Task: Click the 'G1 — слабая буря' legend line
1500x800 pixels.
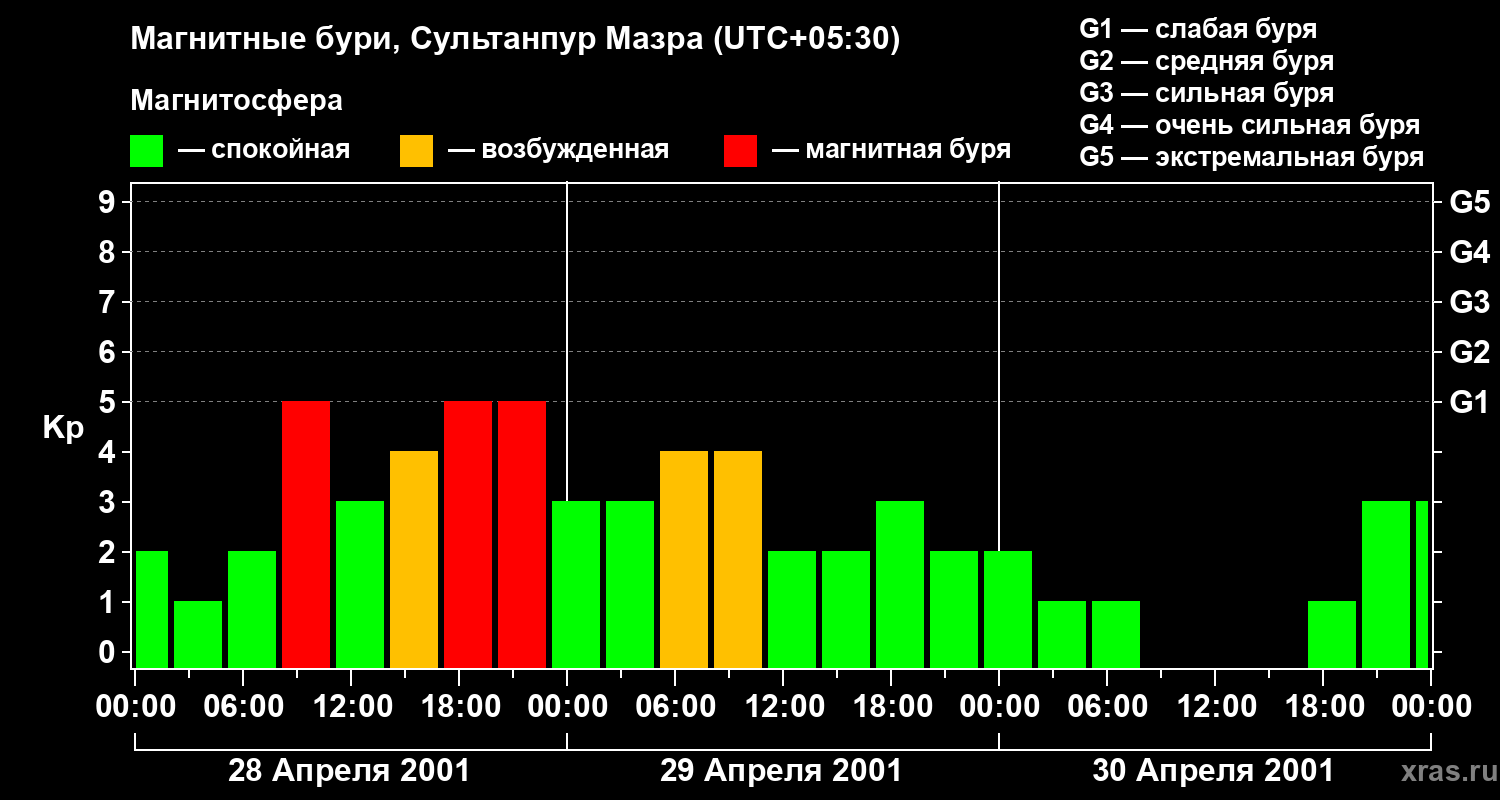Action: tap(1198, 28)
